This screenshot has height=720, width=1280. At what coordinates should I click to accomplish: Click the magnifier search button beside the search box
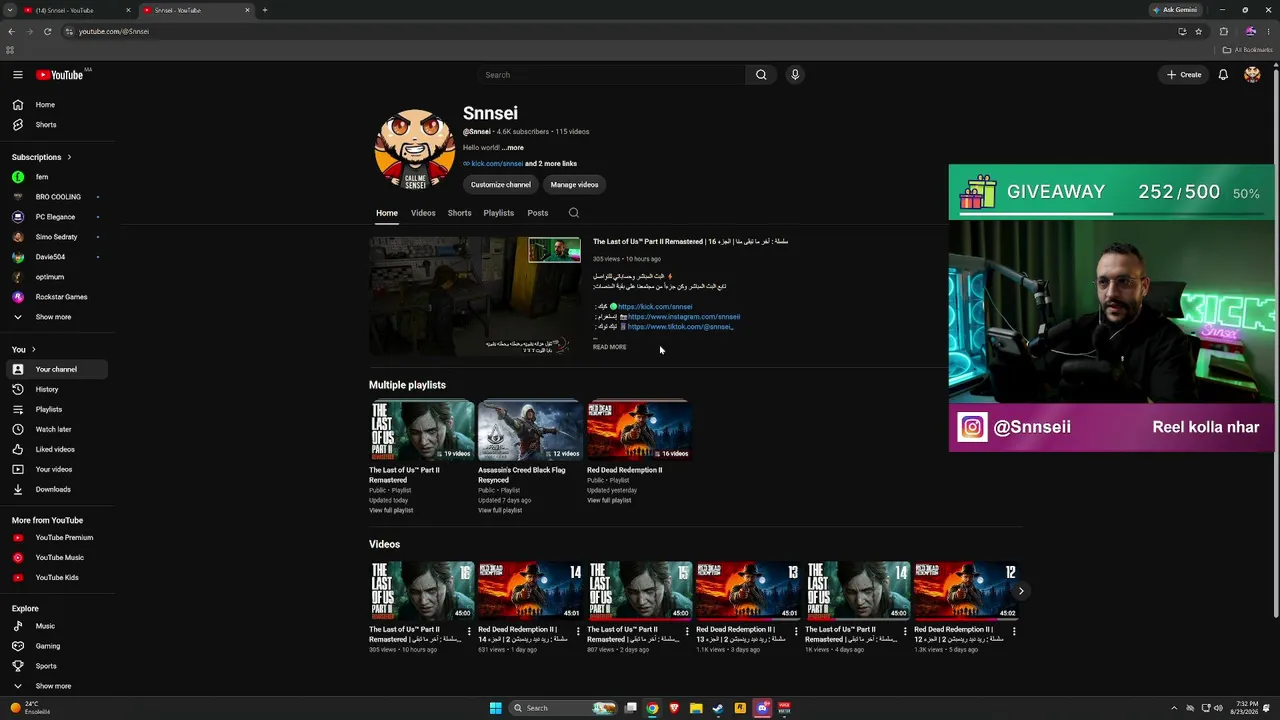(761, 75)
